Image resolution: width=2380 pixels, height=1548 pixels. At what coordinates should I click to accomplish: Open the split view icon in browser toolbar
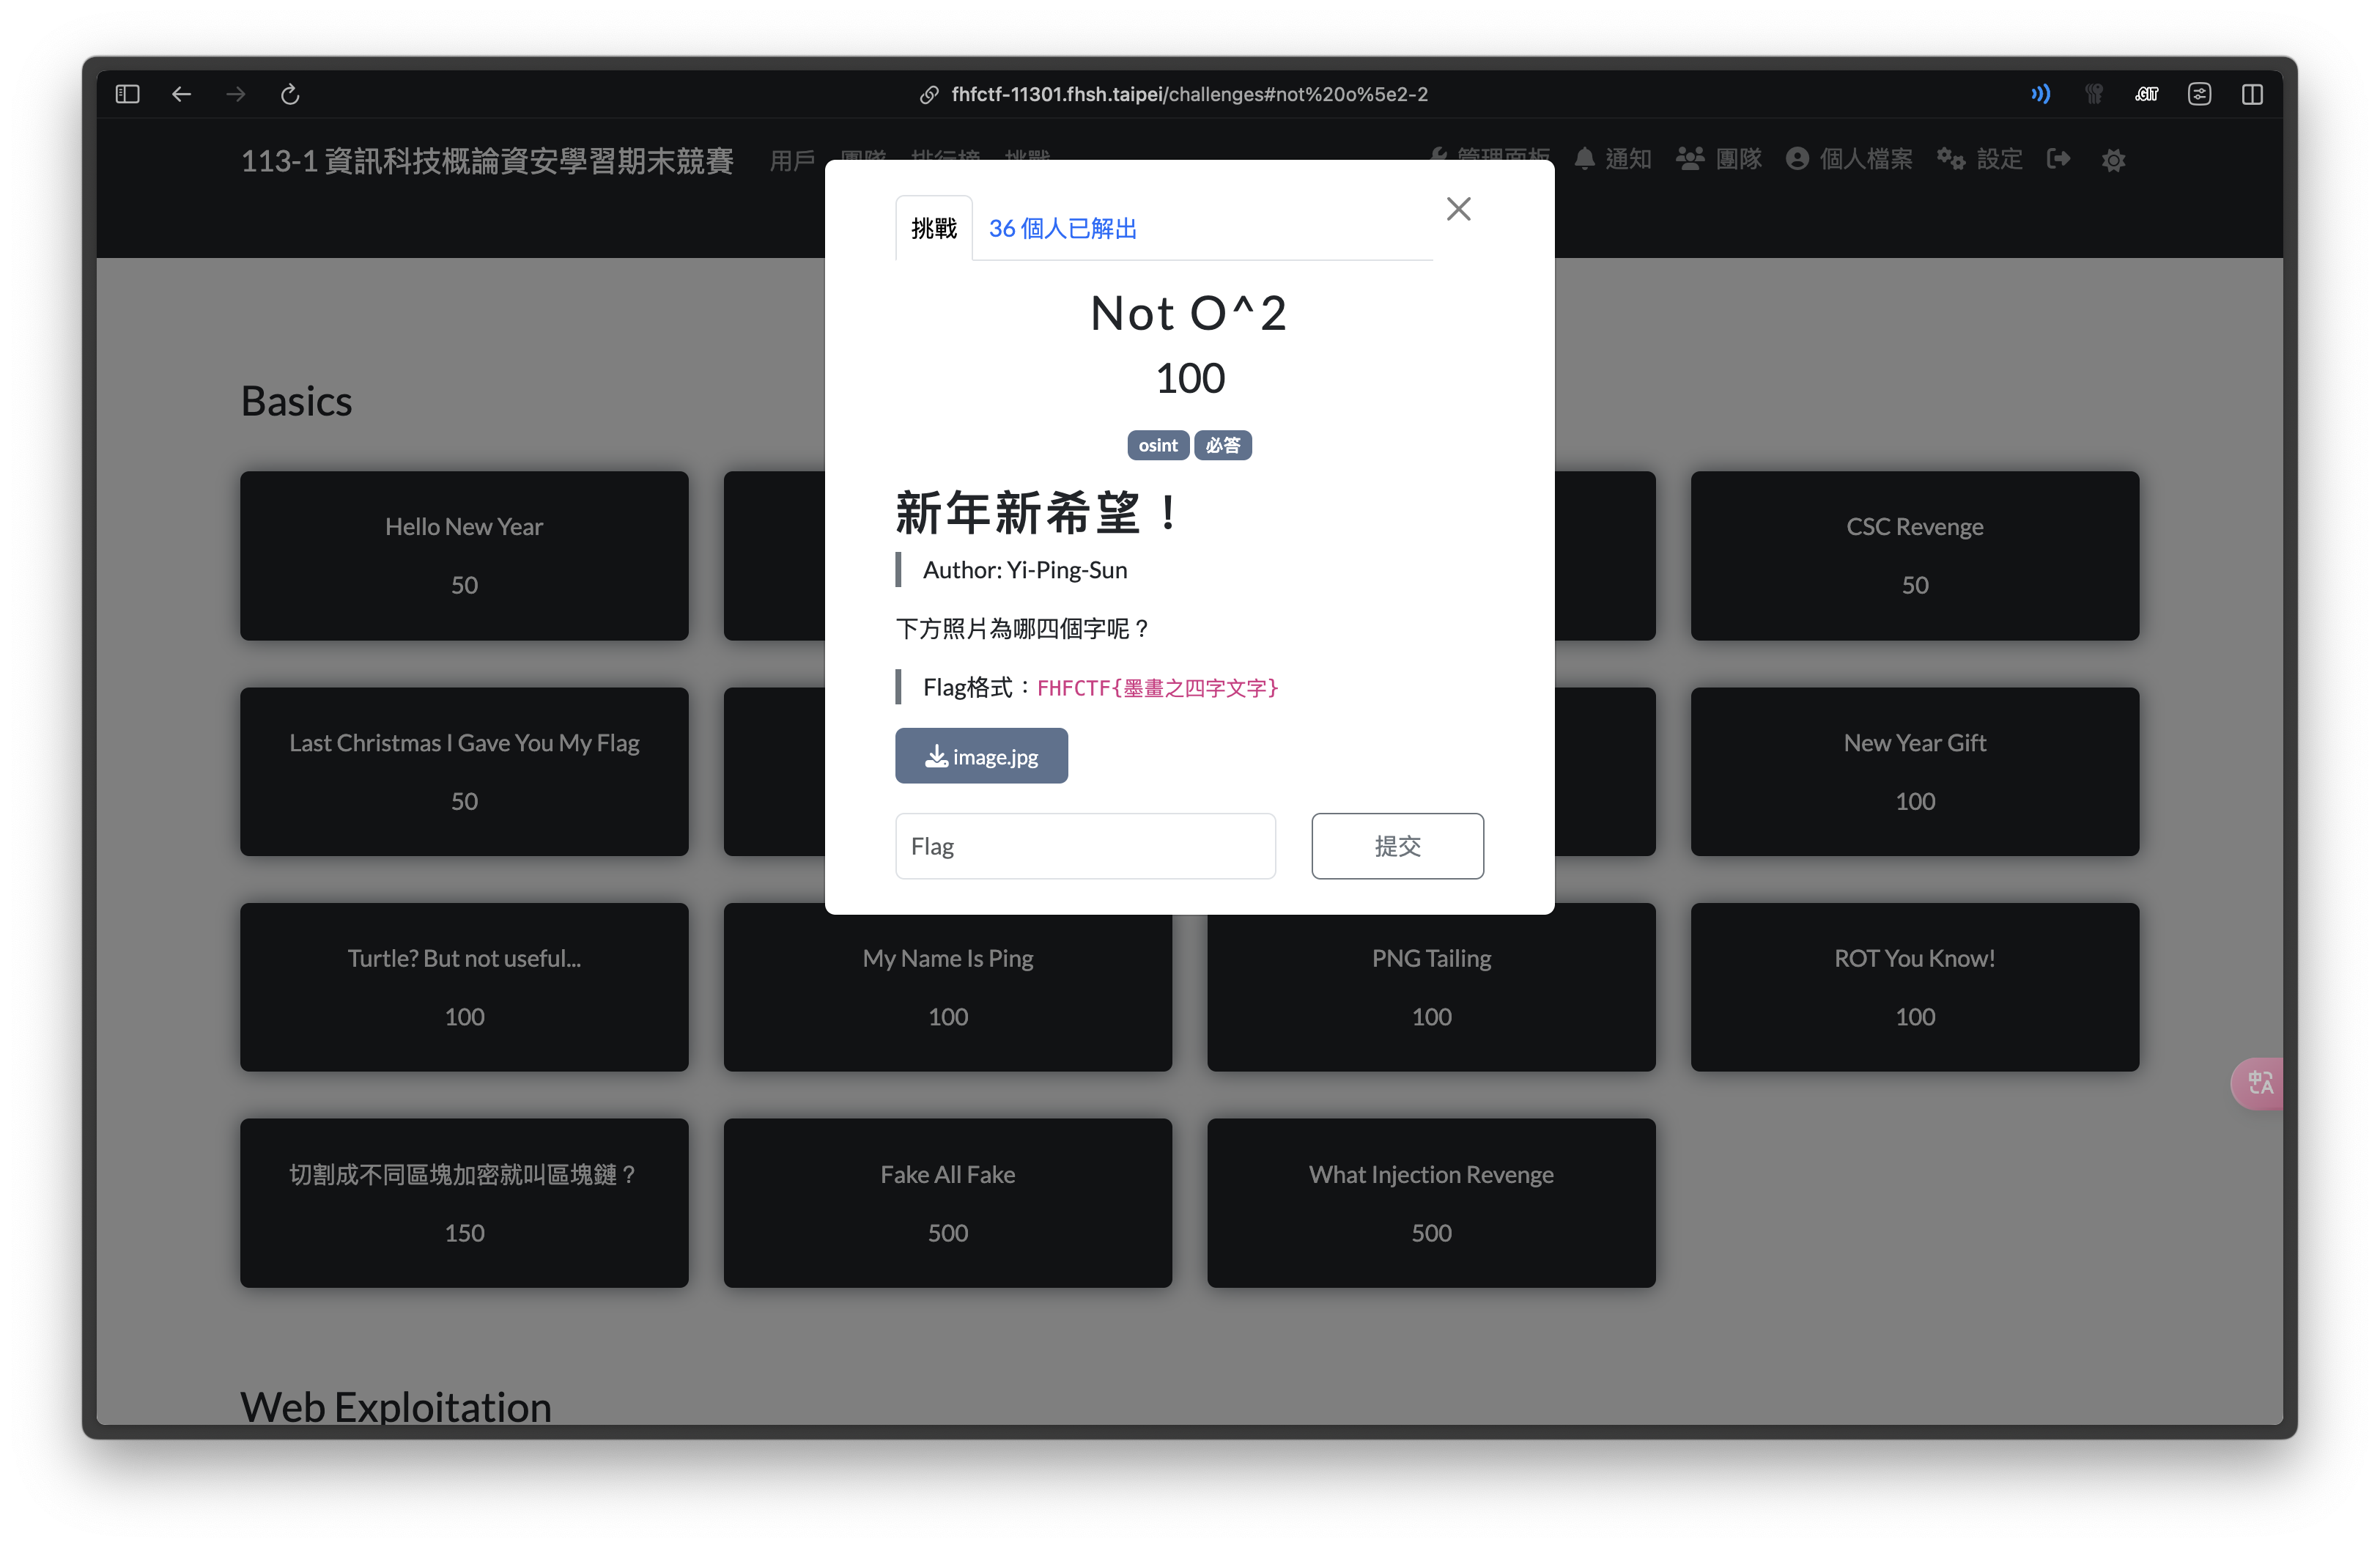(2252, 94)
